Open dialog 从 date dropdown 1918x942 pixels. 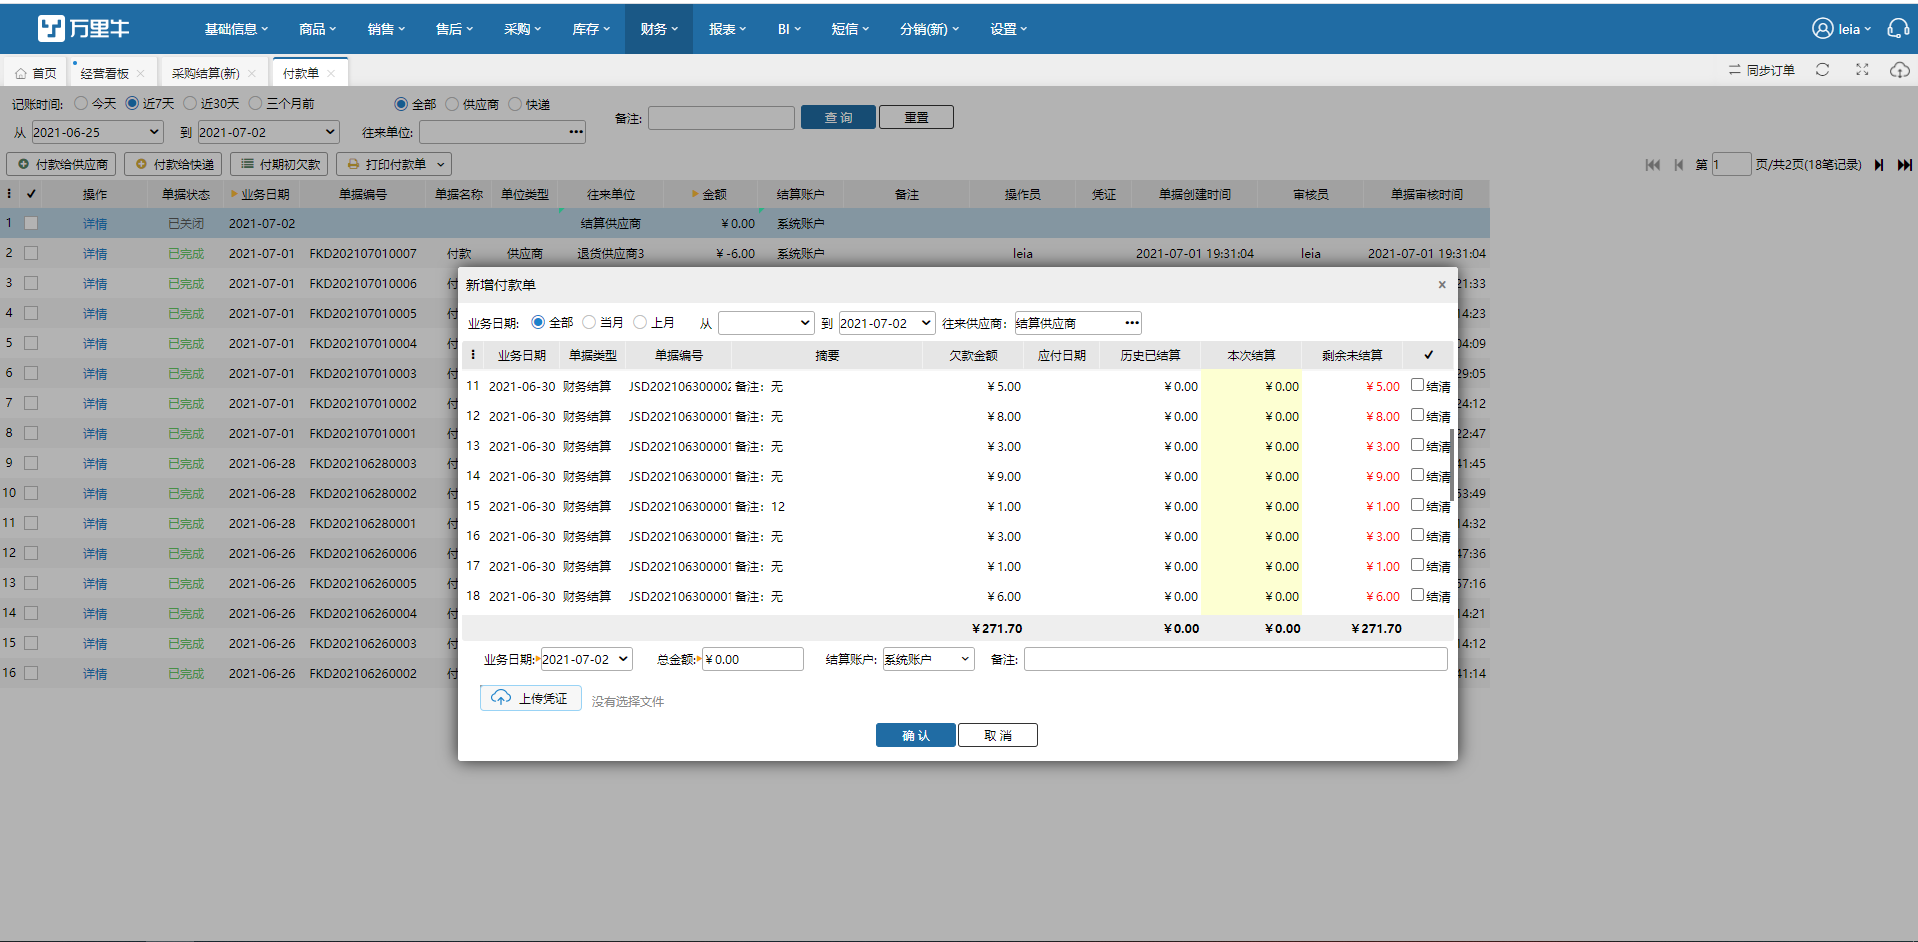tap(805, 323)
